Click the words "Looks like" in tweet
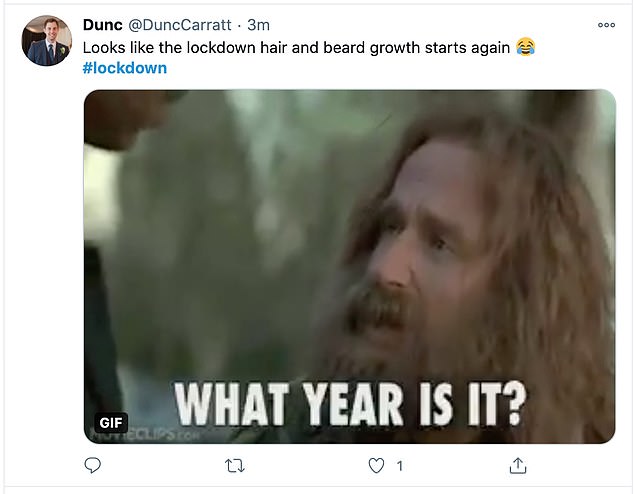The width and height of the screenshot is (634, 494). point(116,47)
